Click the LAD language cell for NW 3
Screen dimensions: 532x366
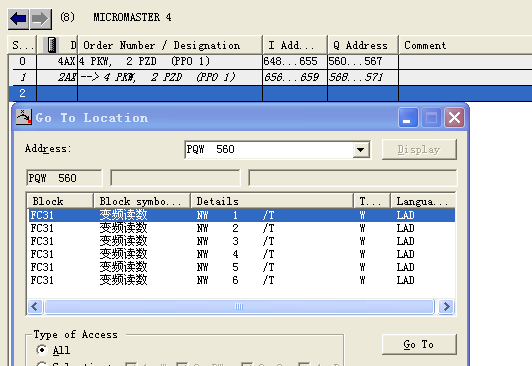pos(405,241)
